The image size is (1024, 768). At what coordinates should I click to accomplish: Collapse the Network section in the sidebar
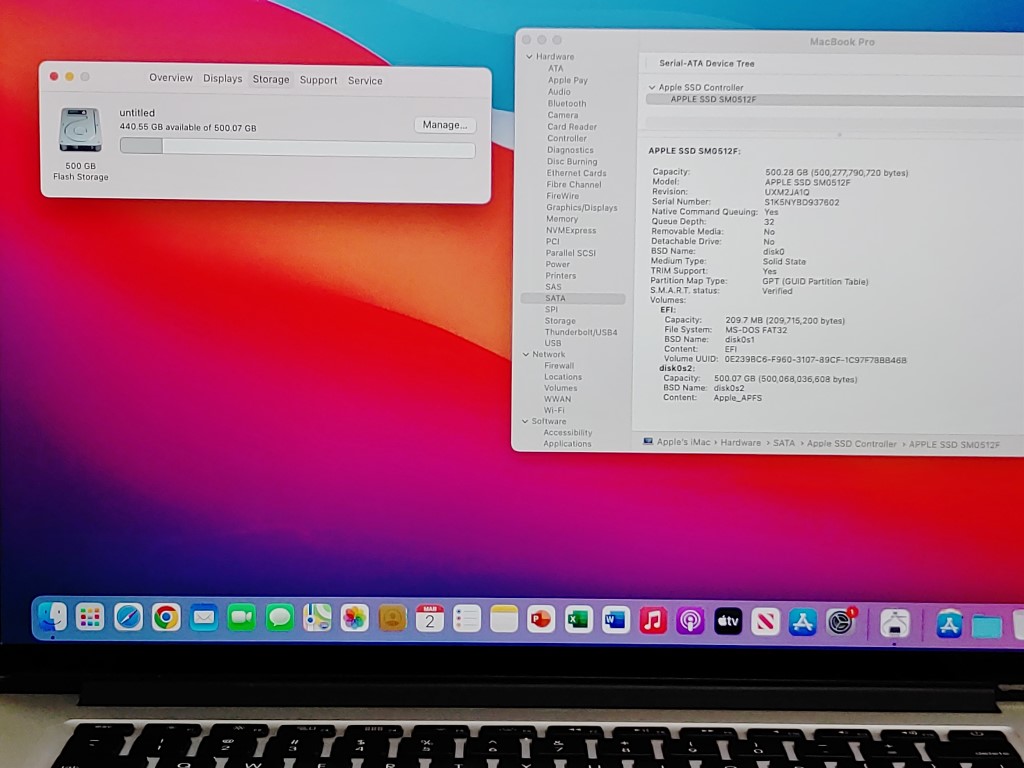pyautogui.click(x=526, y=354)
